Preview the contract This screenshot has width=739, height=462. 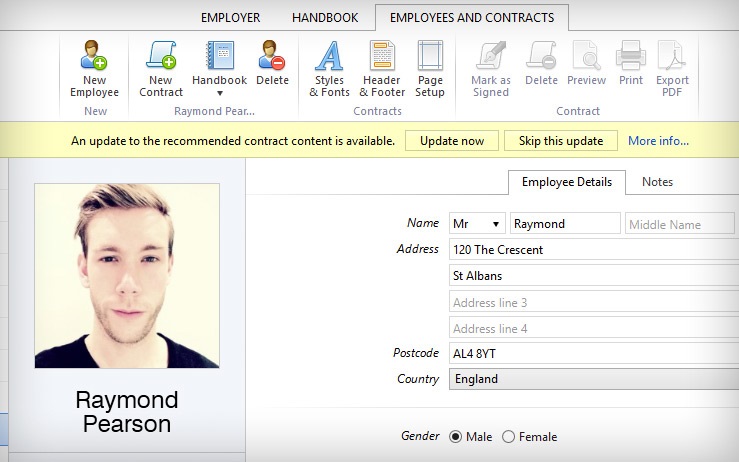[586, 63]
